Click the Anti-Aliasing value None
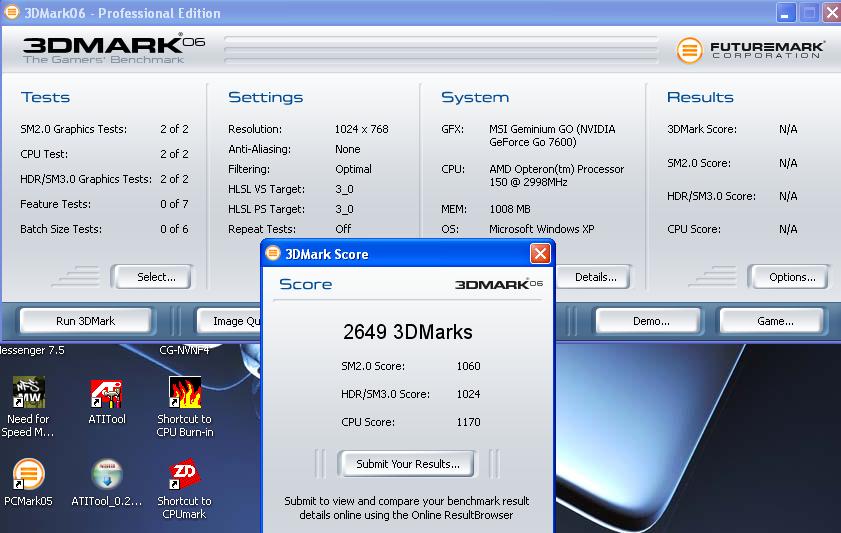Screen dimensions: 841x533 click(x=348, y=149)
